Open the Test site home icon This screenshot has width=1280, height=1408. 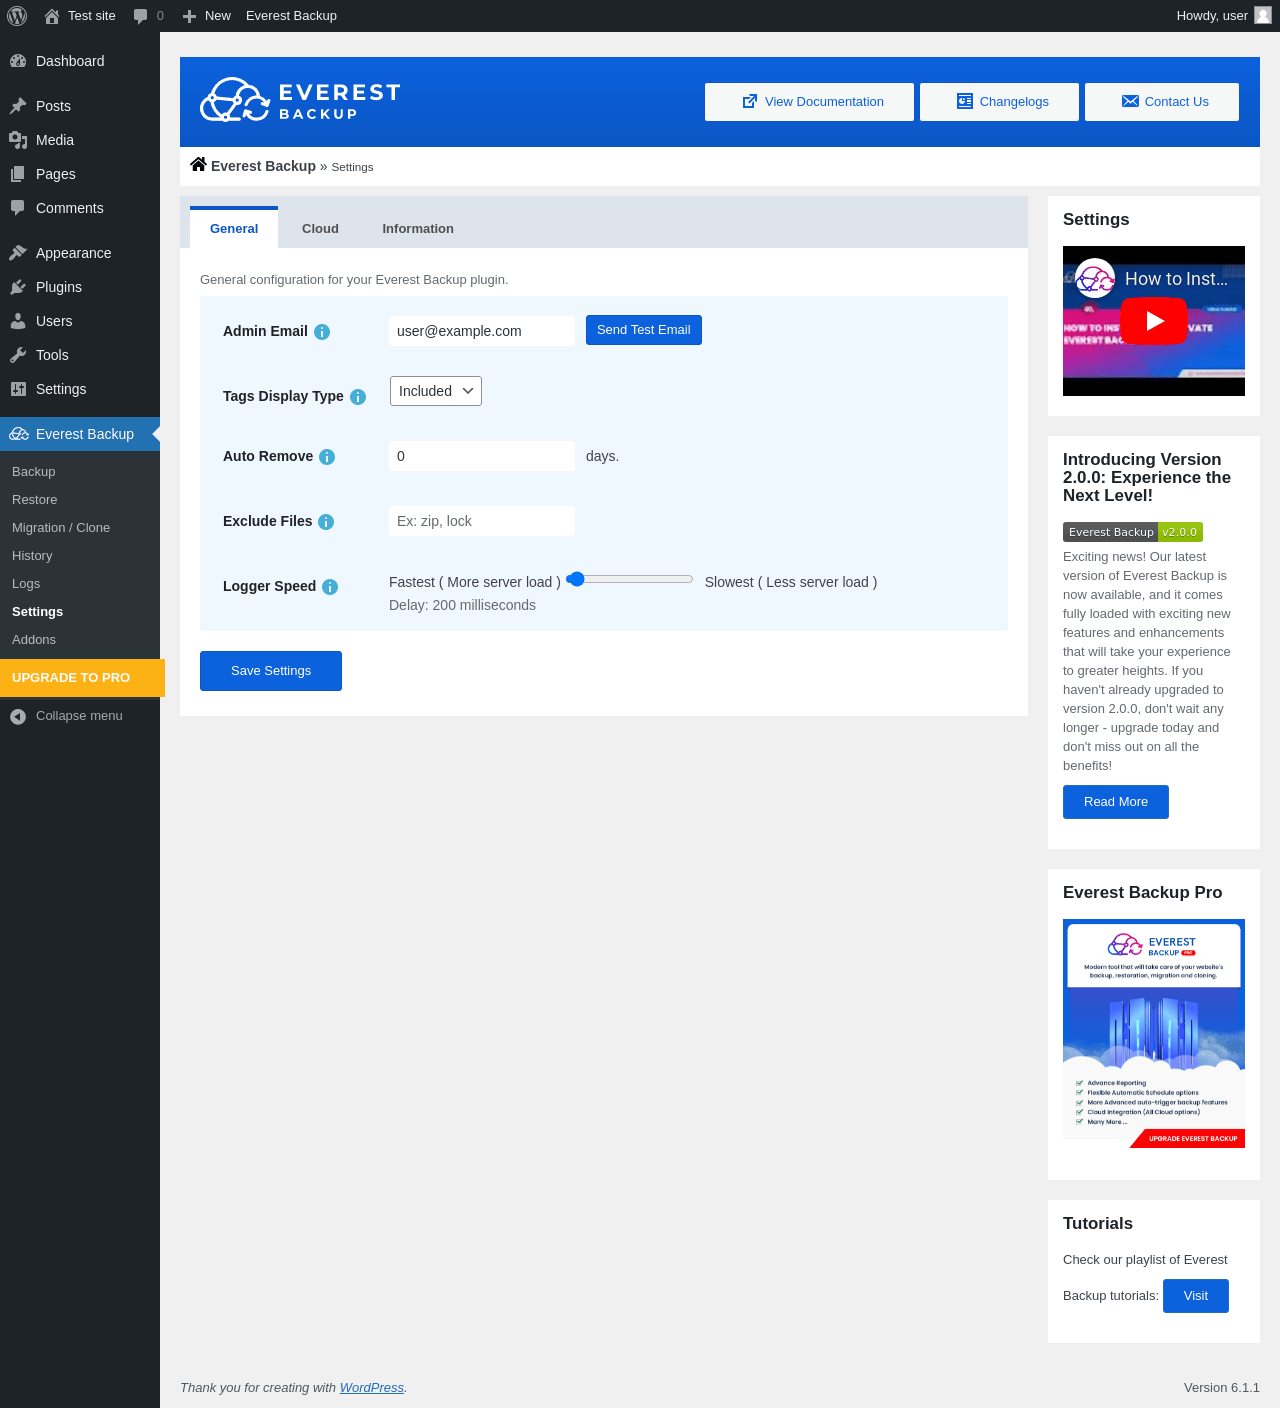click(x=52, y=16)
